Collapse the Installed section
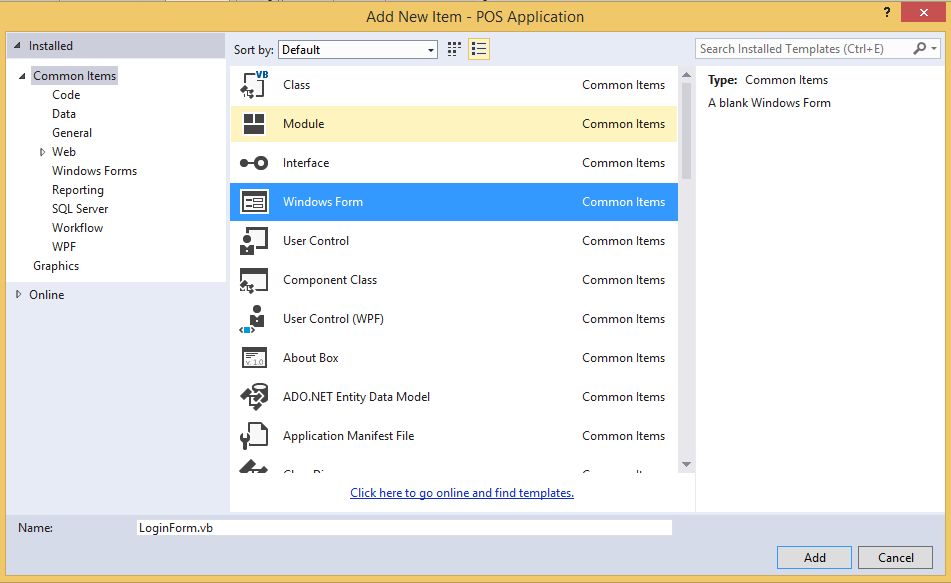Viewport: 951px width, 583px height. (x=17, y=45)
